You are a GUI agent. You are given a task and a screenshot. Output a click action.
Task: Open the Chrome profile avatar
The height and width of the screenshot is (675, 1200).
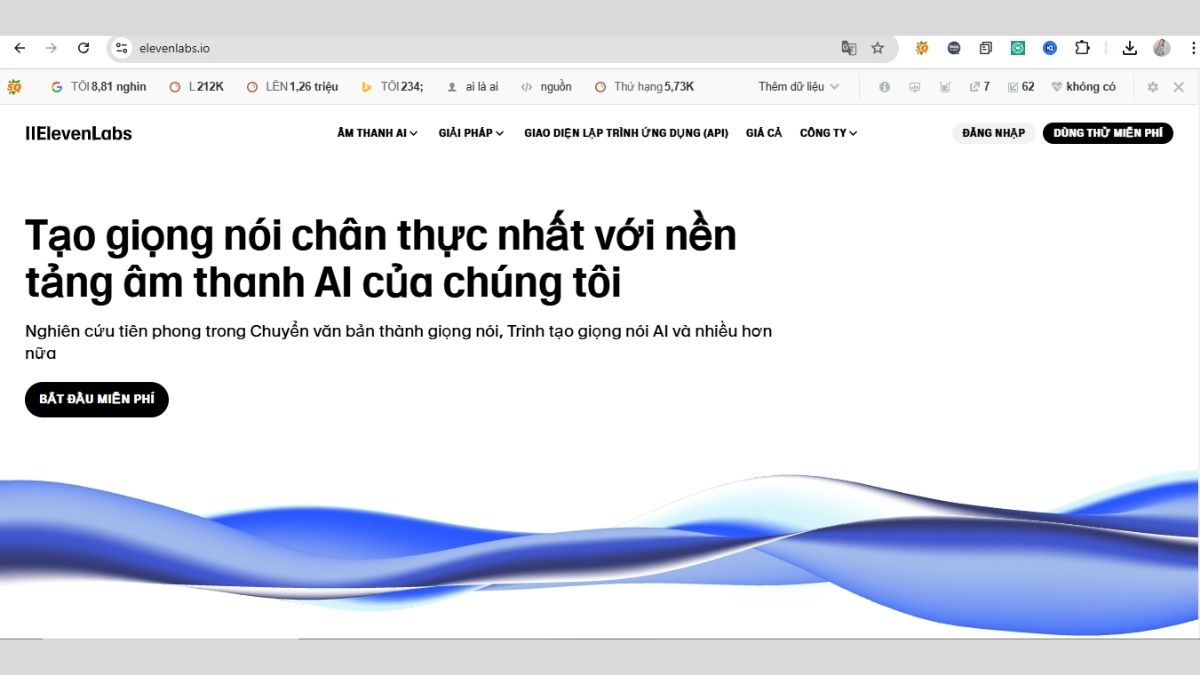click(1161, 48)
